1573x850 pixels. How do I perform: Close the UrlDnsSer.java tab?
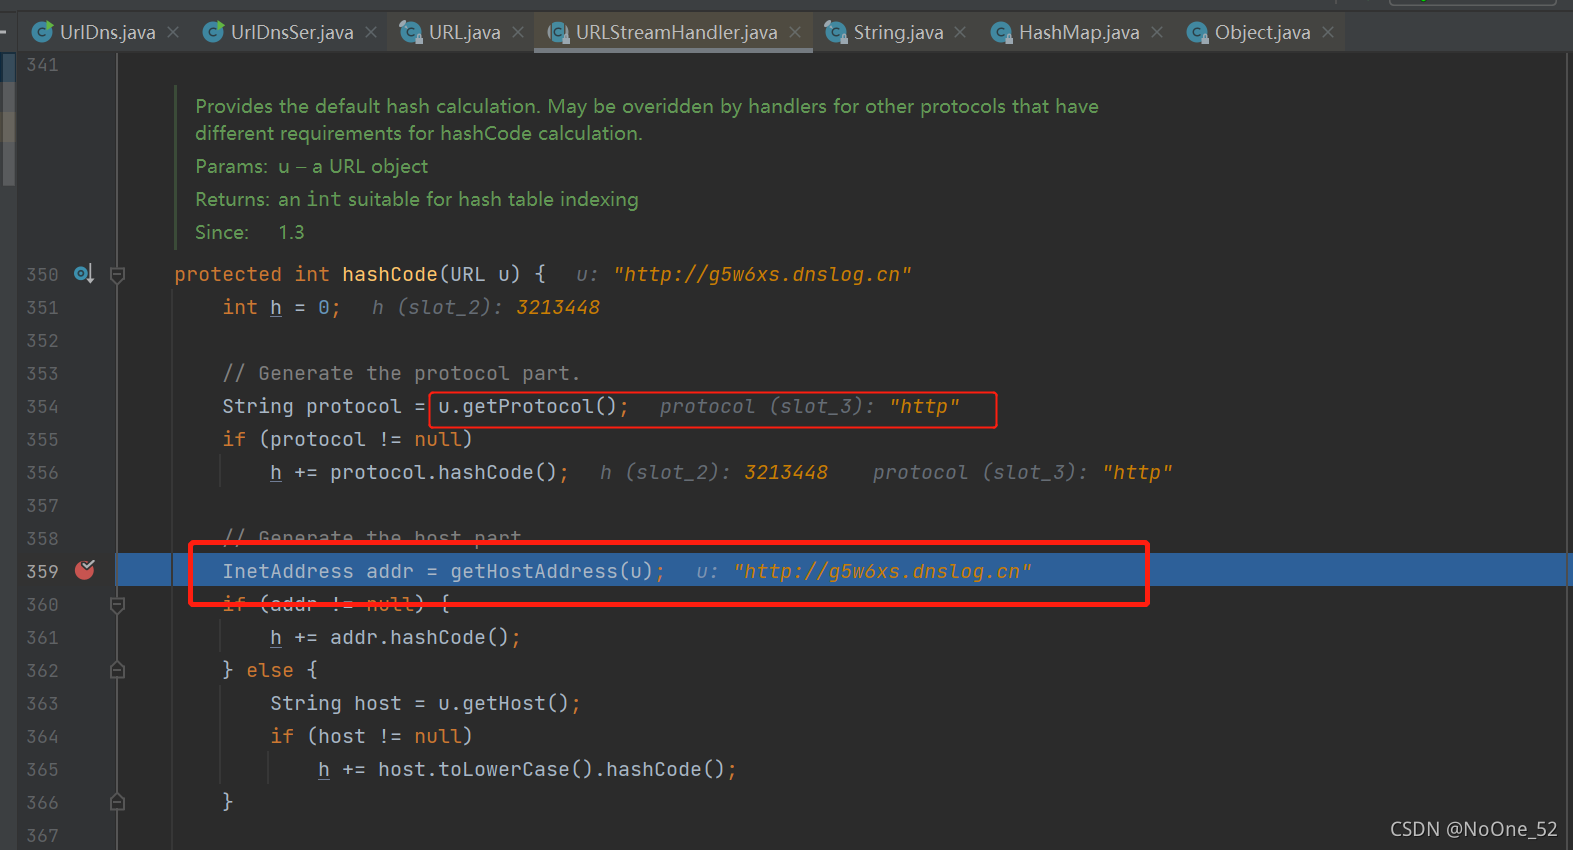tap(371, 32)
